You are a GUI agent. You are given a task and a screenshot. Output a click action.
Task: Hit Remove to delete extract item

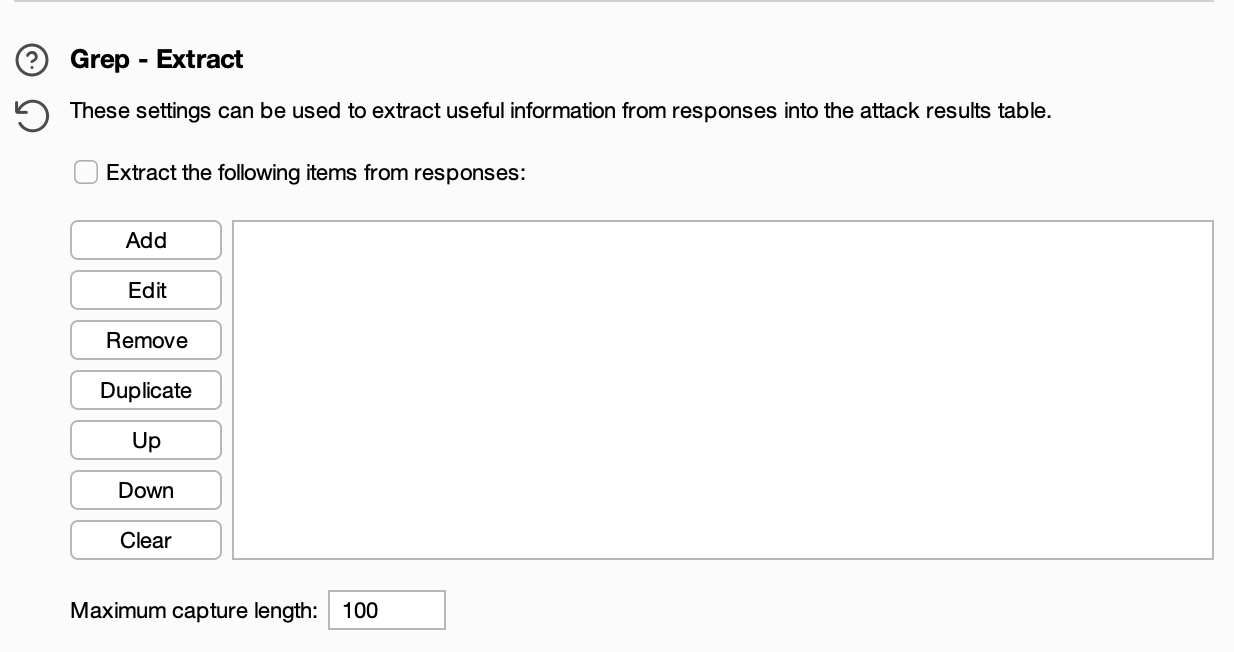146,341
